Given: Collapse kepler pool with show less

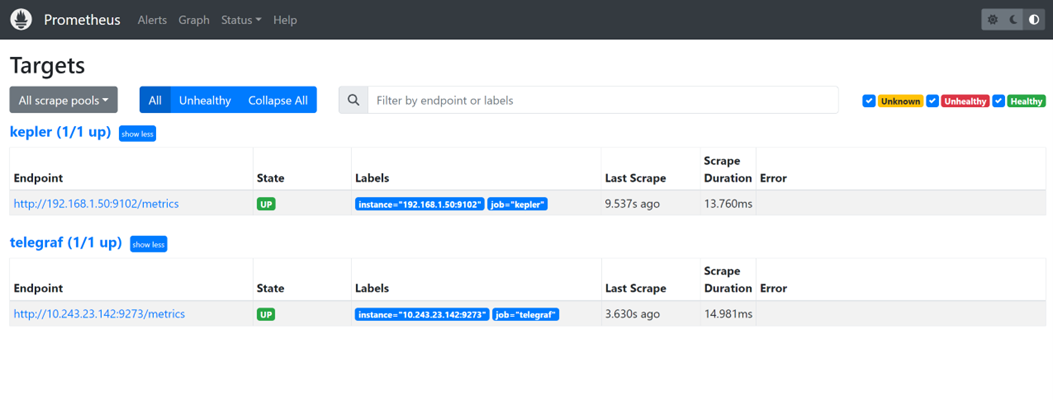Looking at the screenshot, I should (137, 133).
